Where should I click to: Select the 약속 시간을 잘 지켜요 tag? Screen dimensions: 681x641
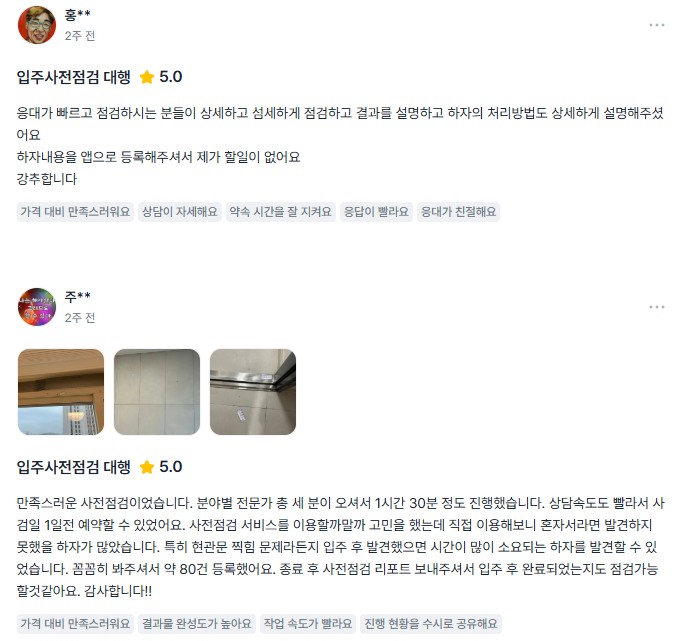(x=281, y=212)
